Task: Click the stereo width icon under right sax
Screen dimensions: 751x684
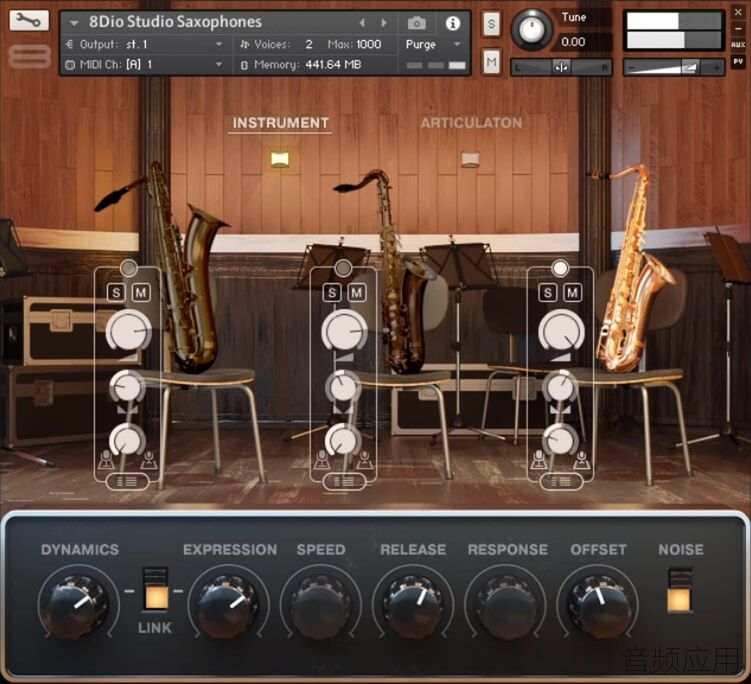Action: [560, 409]
